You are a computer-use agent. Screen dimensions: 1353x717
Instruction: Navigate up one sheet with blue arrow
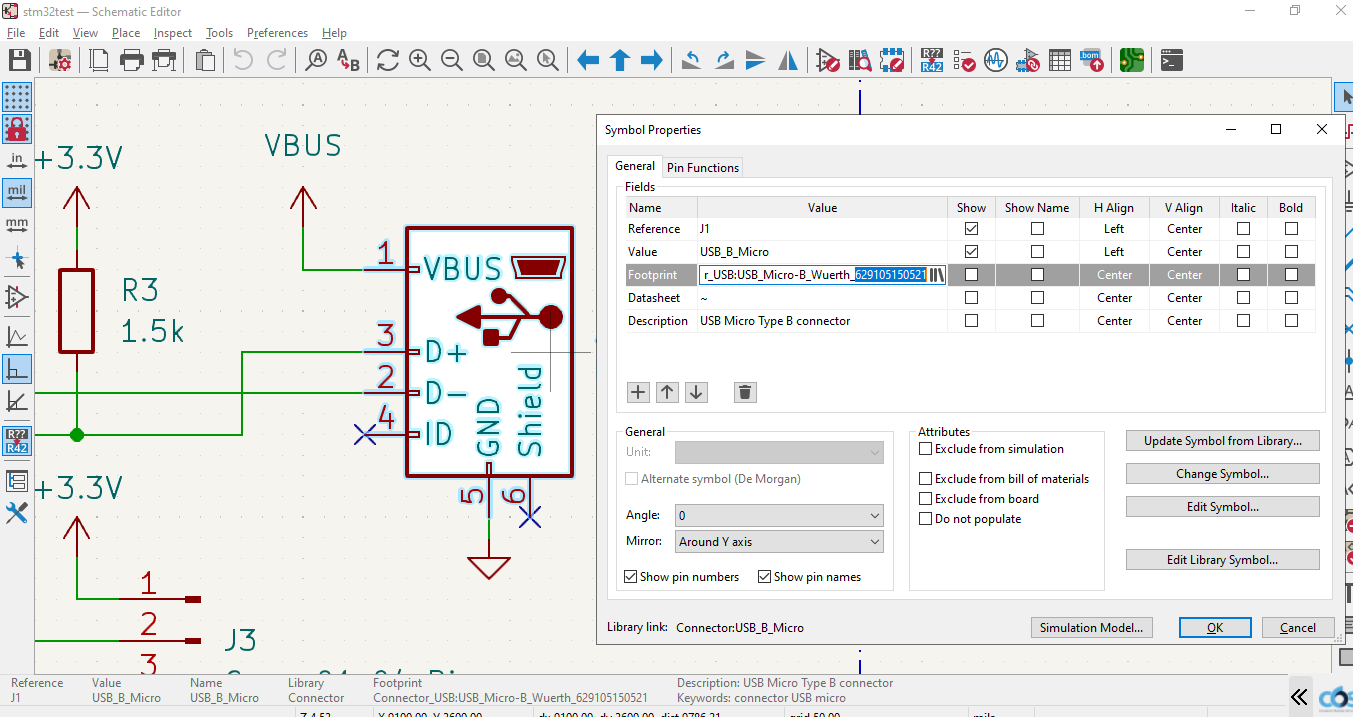click(620, 60)
